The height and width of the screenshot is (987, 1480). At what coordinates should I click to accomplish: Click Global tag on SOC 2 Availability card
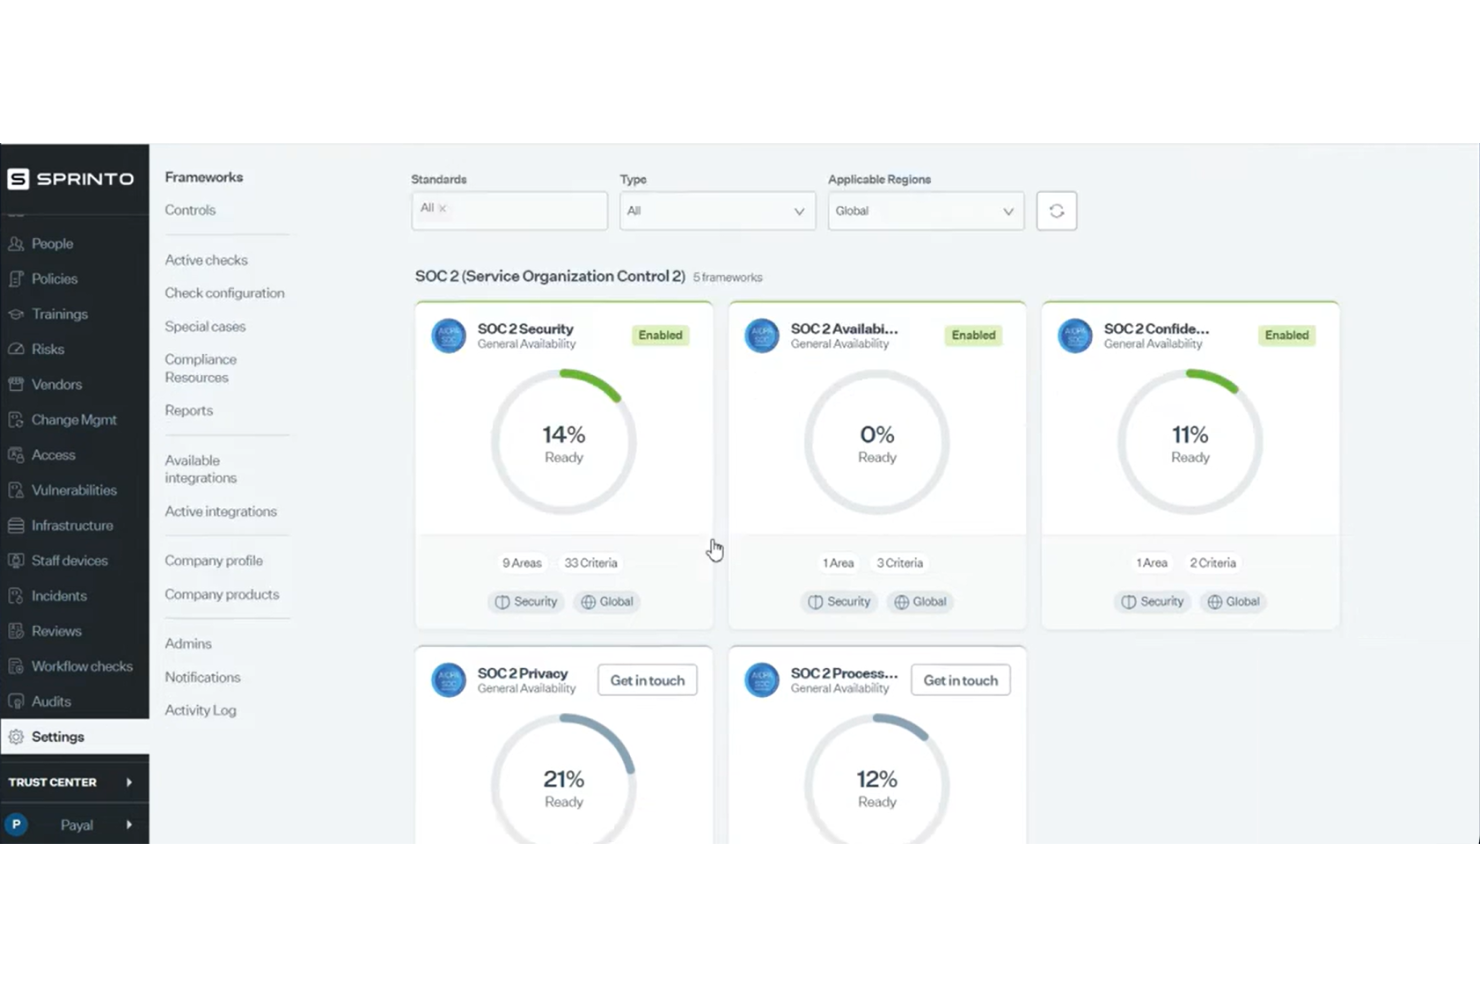pos(920,602)
